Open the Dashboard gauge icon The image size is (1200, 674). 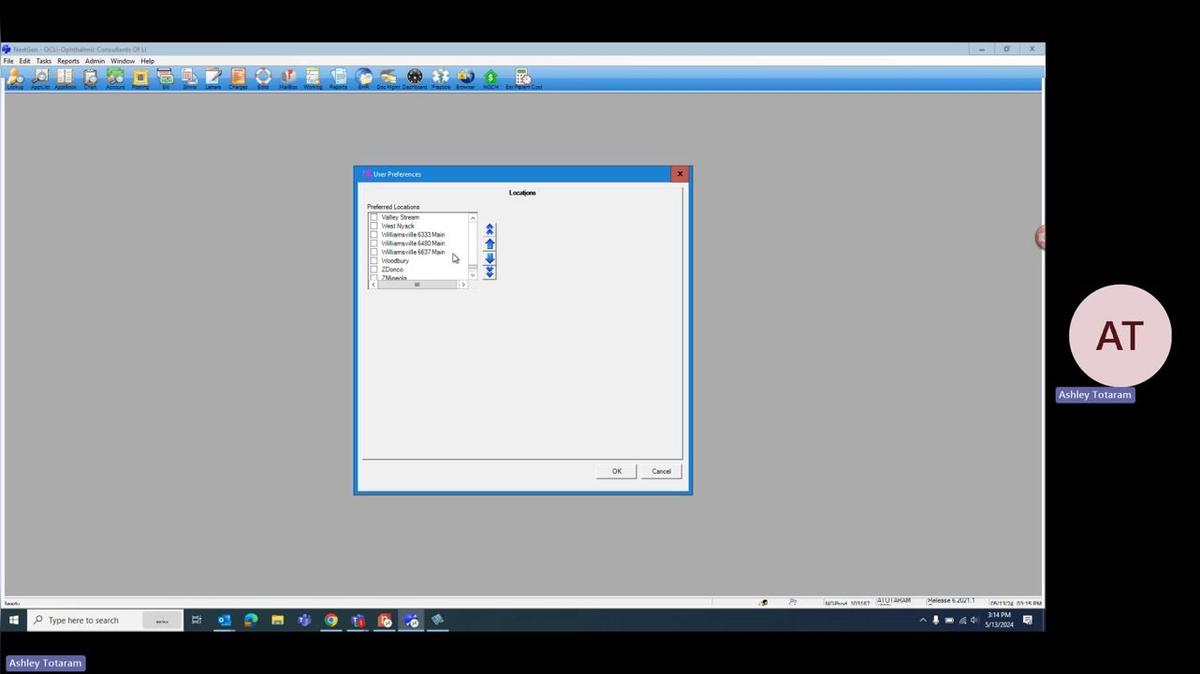click(415, 77)
